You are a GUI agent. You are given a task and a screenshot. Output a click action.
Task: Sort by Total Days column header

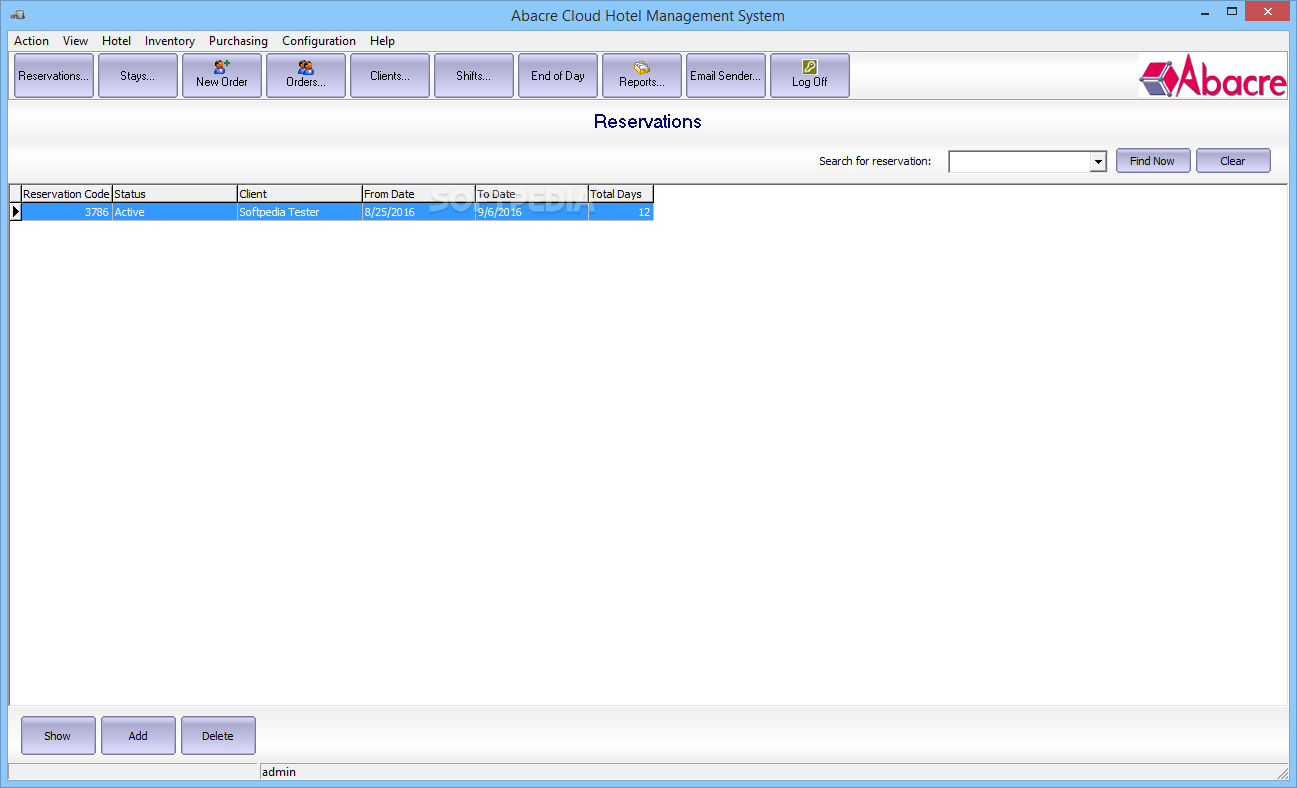pyautogui.click(x=620, y=194)
